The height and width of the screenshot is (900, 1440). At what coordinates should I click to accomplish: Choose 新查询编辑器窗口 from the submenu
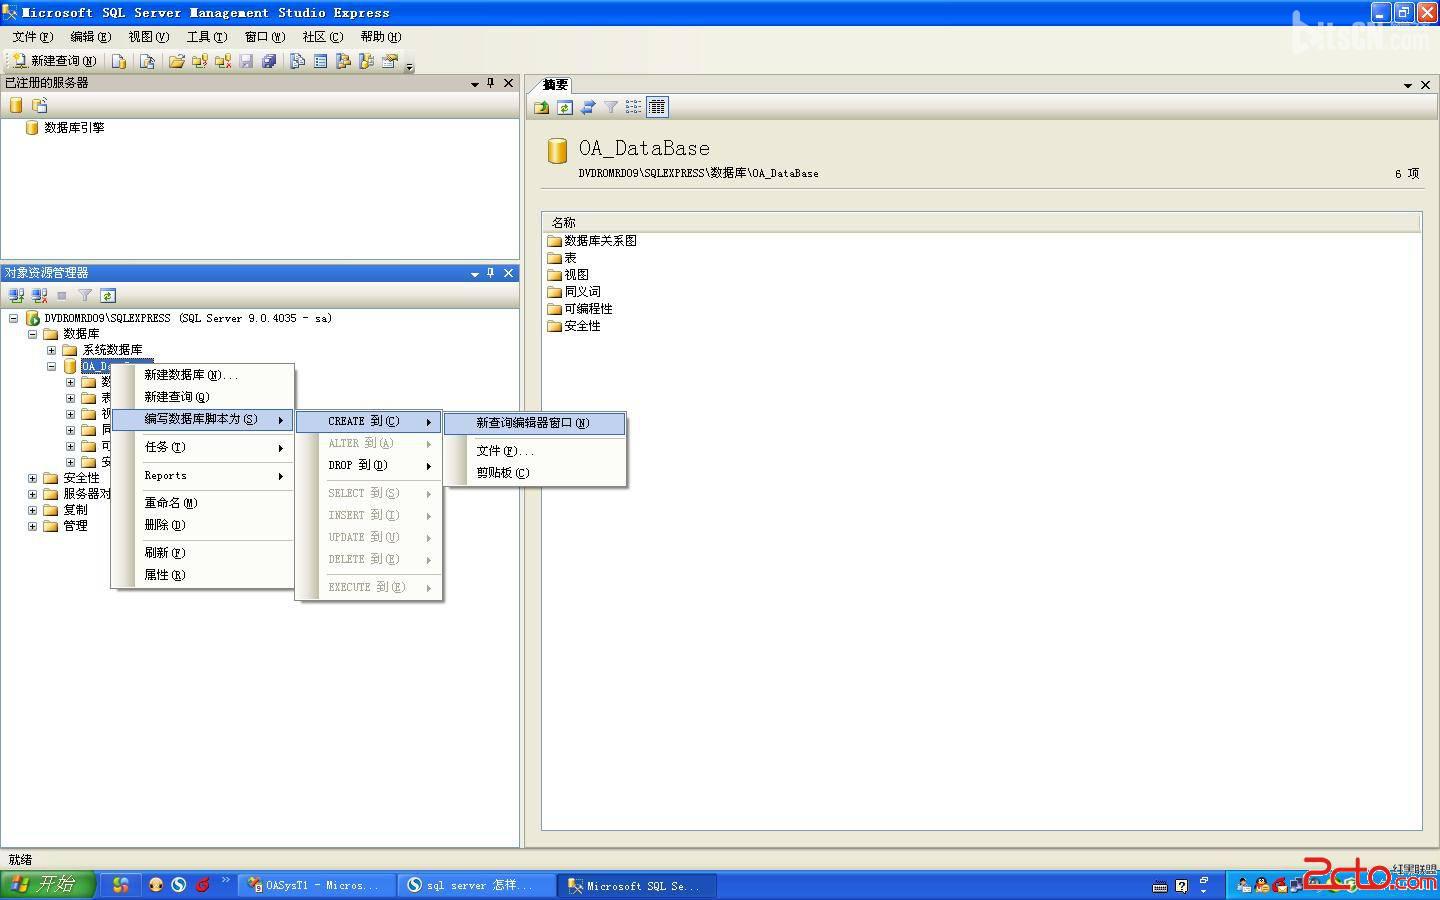(532, 423)
